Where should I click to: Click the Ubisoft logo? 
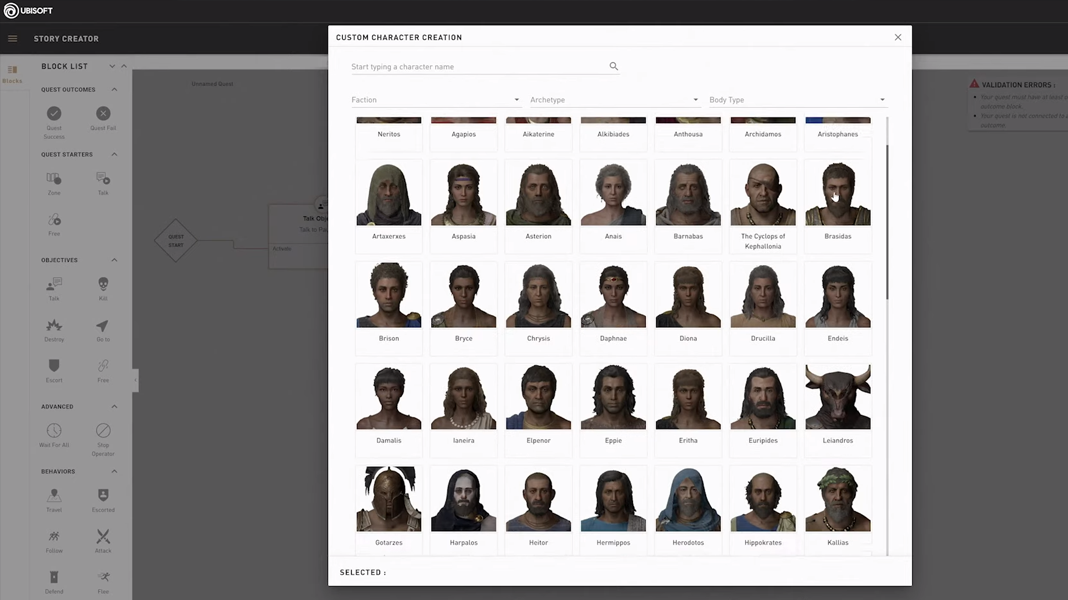tap(28, 11)
